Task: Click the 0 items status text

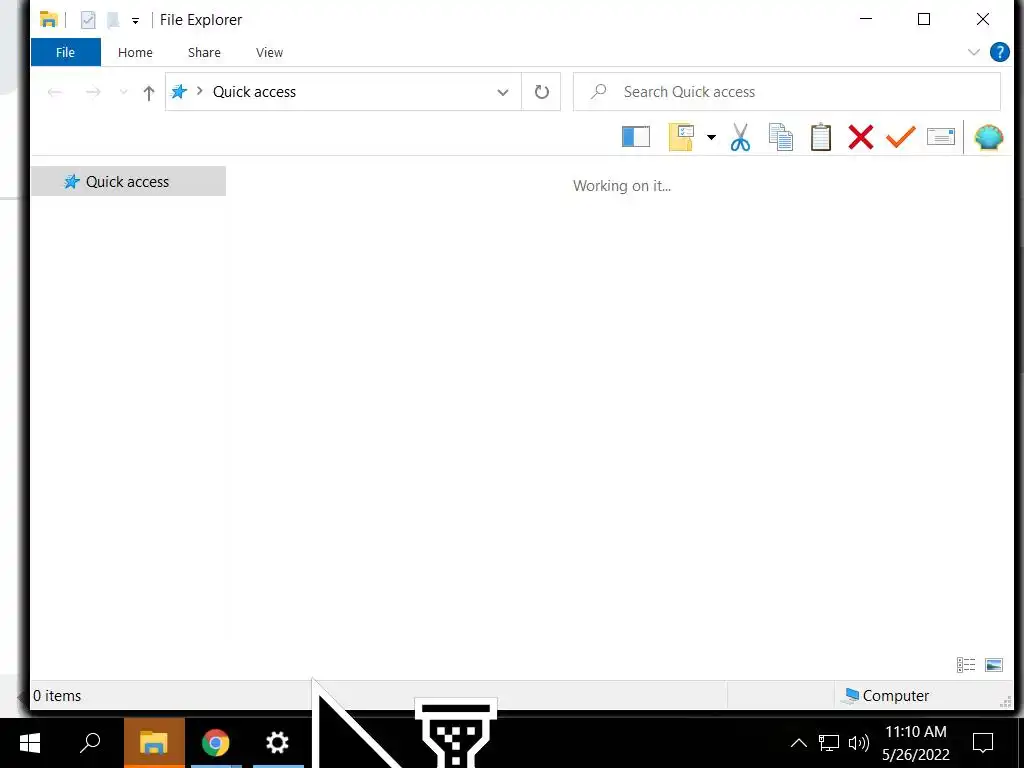Action: pyautogui.click(x=57, y=696)
